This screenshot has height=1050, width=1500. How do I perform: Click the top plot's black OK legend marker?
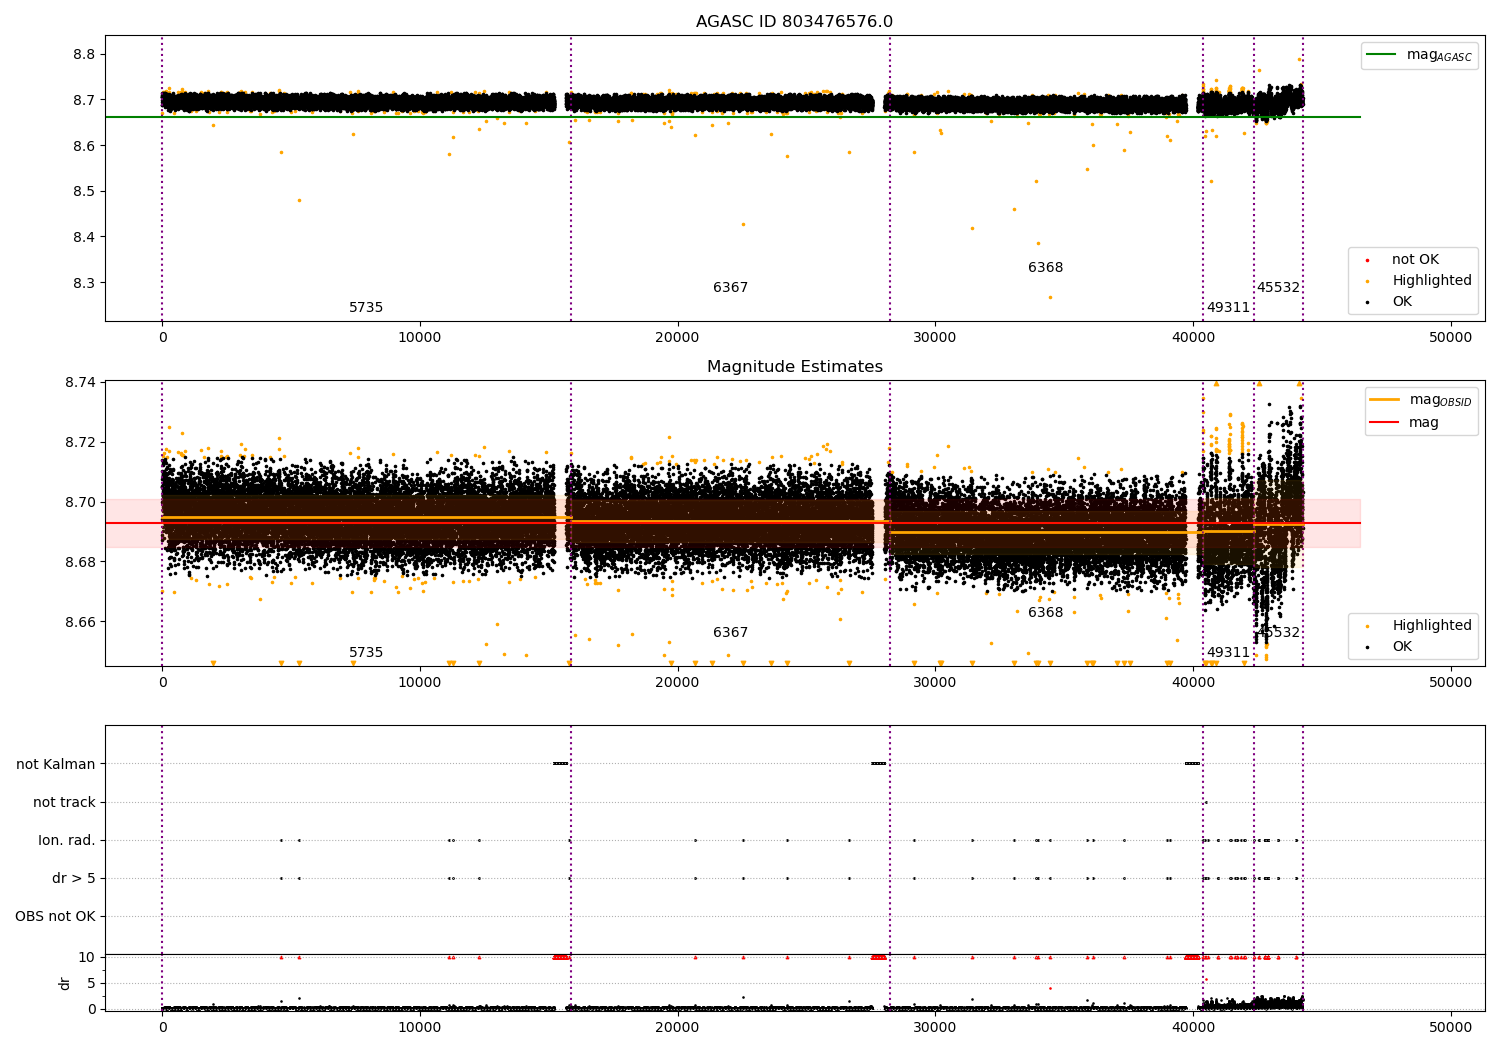(1367, 302)
